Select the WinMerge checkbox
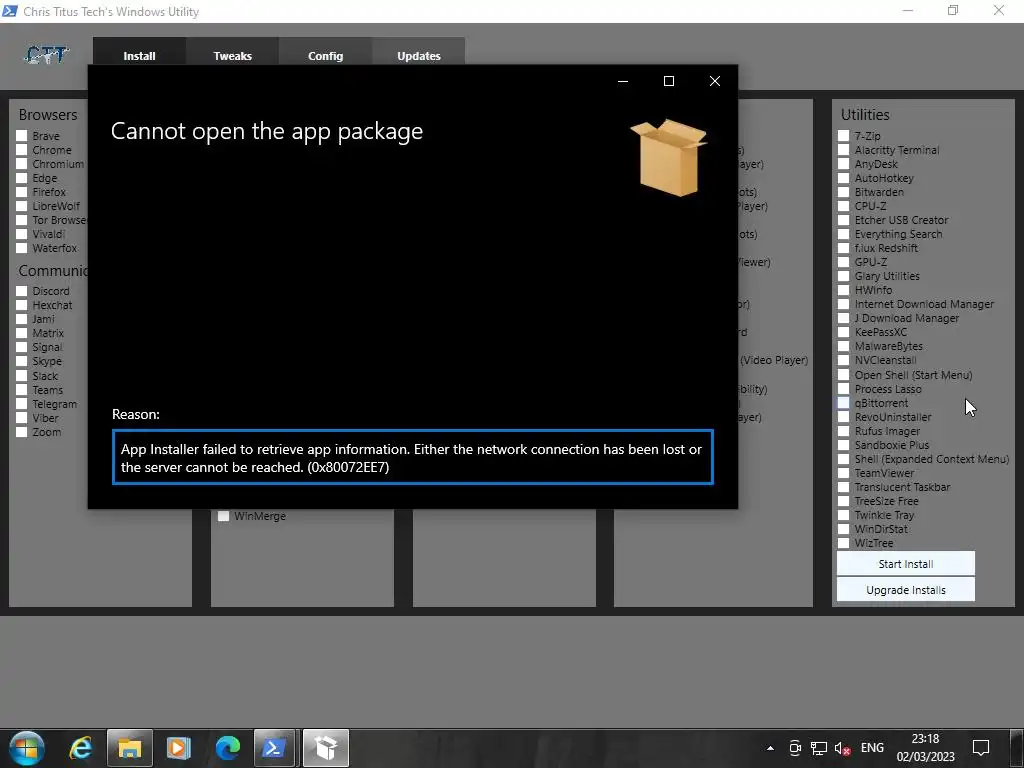1024x768 pixels. pyautogui.click(x=223, y=516)
